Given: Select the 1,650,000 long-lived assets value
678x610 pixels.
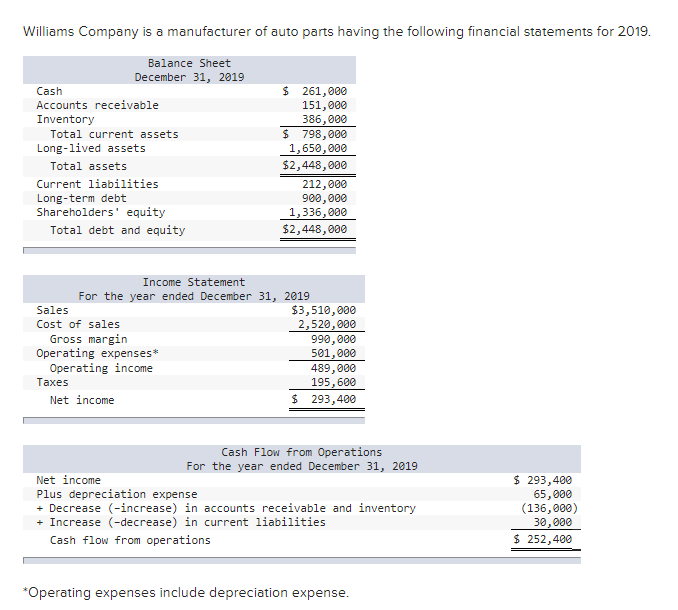Looking at the screenshot, I should [x=318, y=148].
